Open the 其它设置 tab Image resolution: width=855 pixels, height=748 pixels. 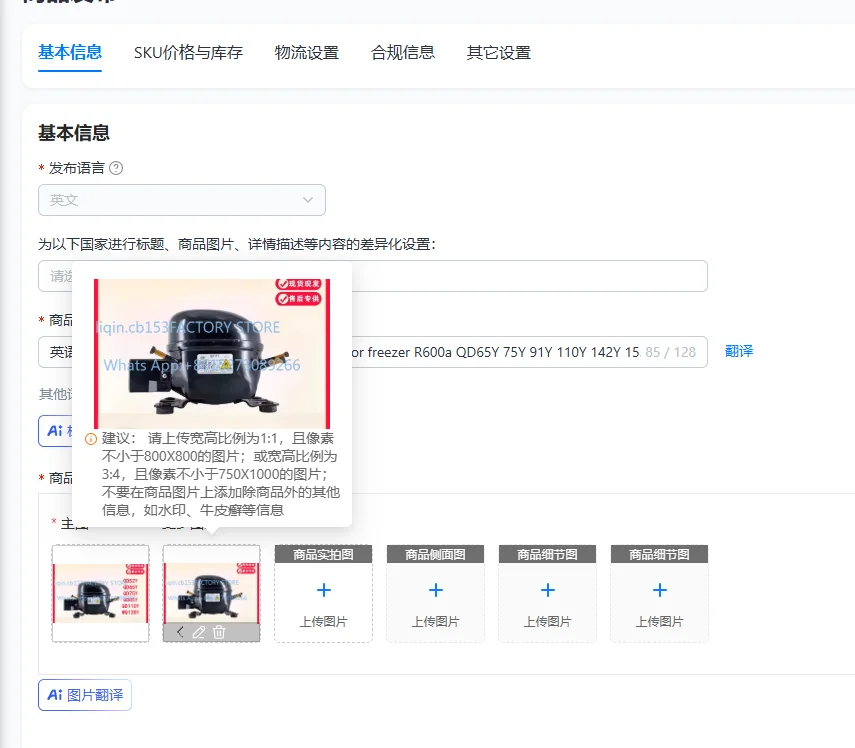click(x=498, y=52)
